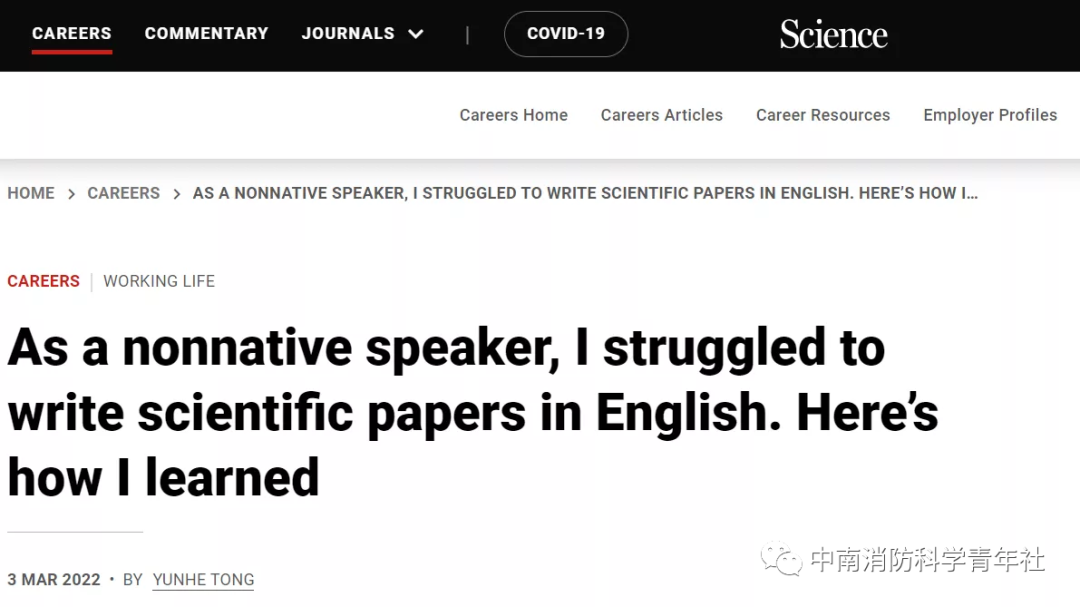Open the CAREERS top navigation tab
Screen dimensions: 1080x607
tap(72, 33)
